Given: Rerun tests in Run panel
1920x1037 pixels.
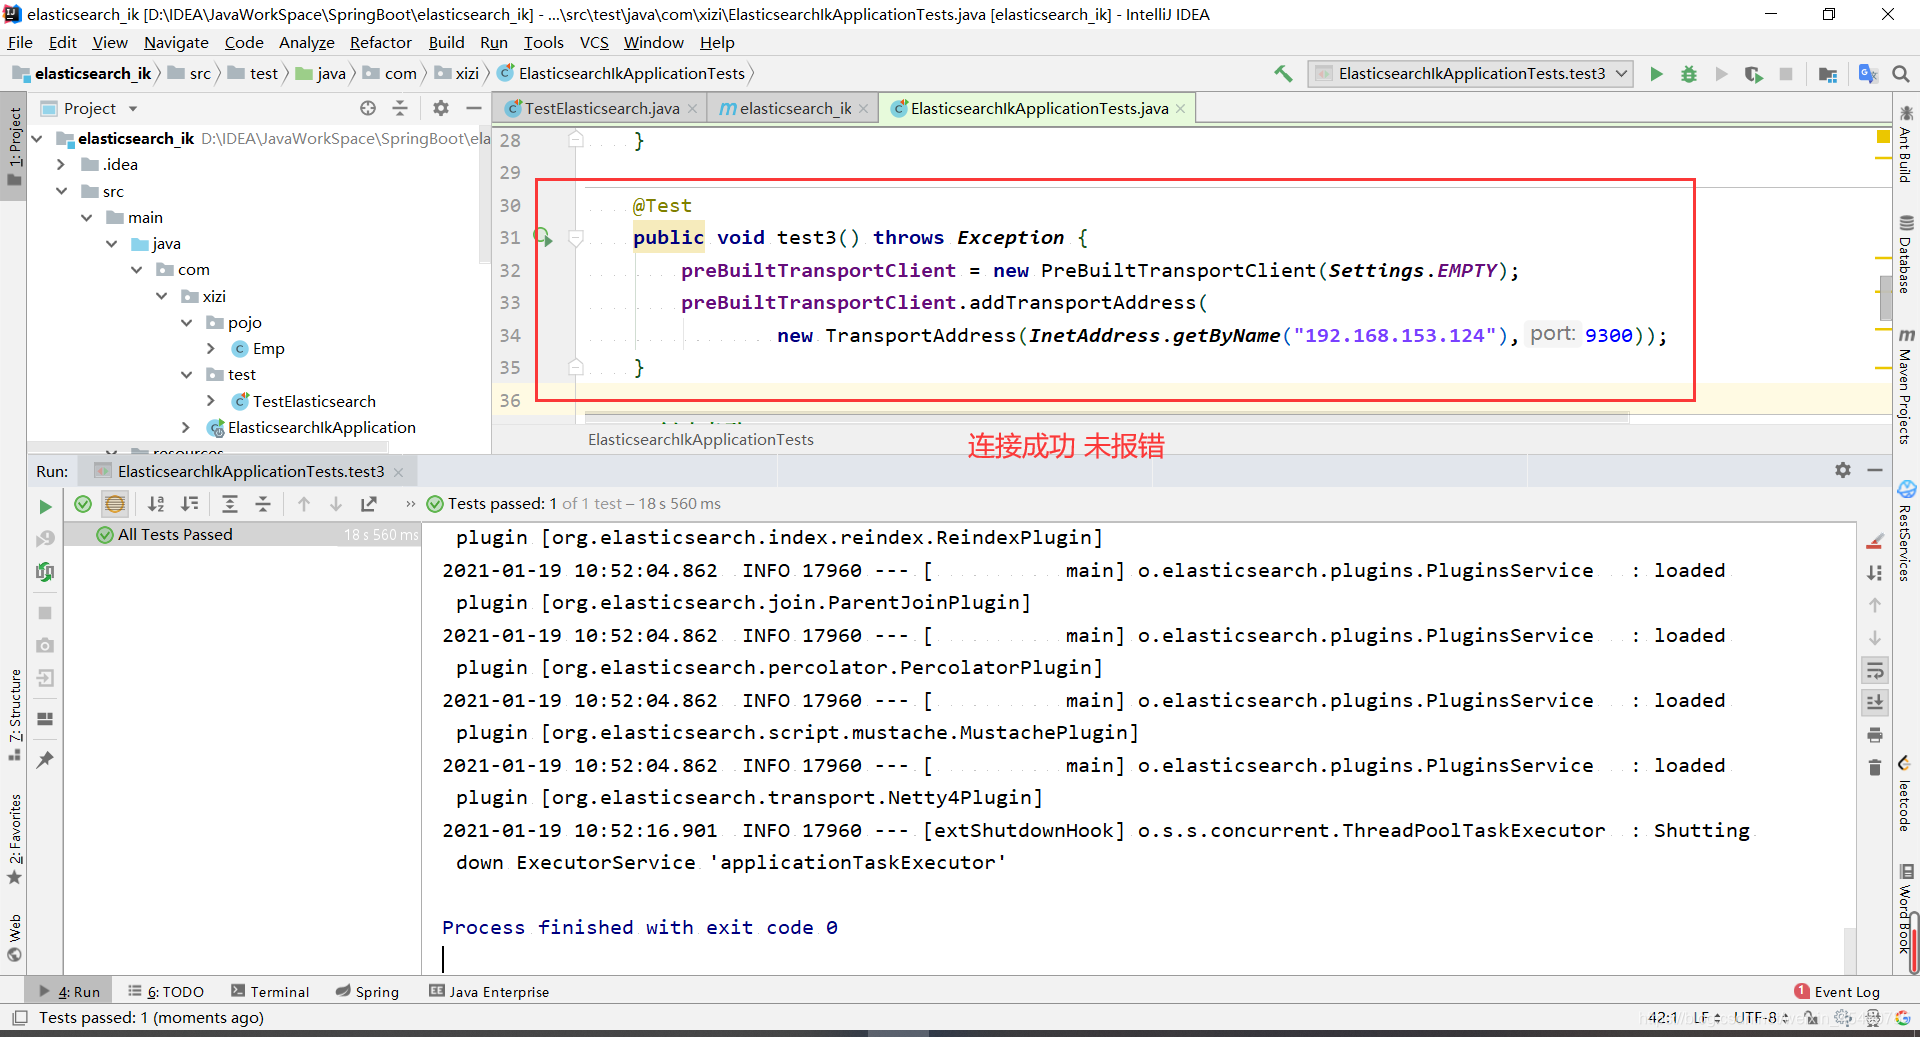Looking at the screenshot, I should click(45, 506).
